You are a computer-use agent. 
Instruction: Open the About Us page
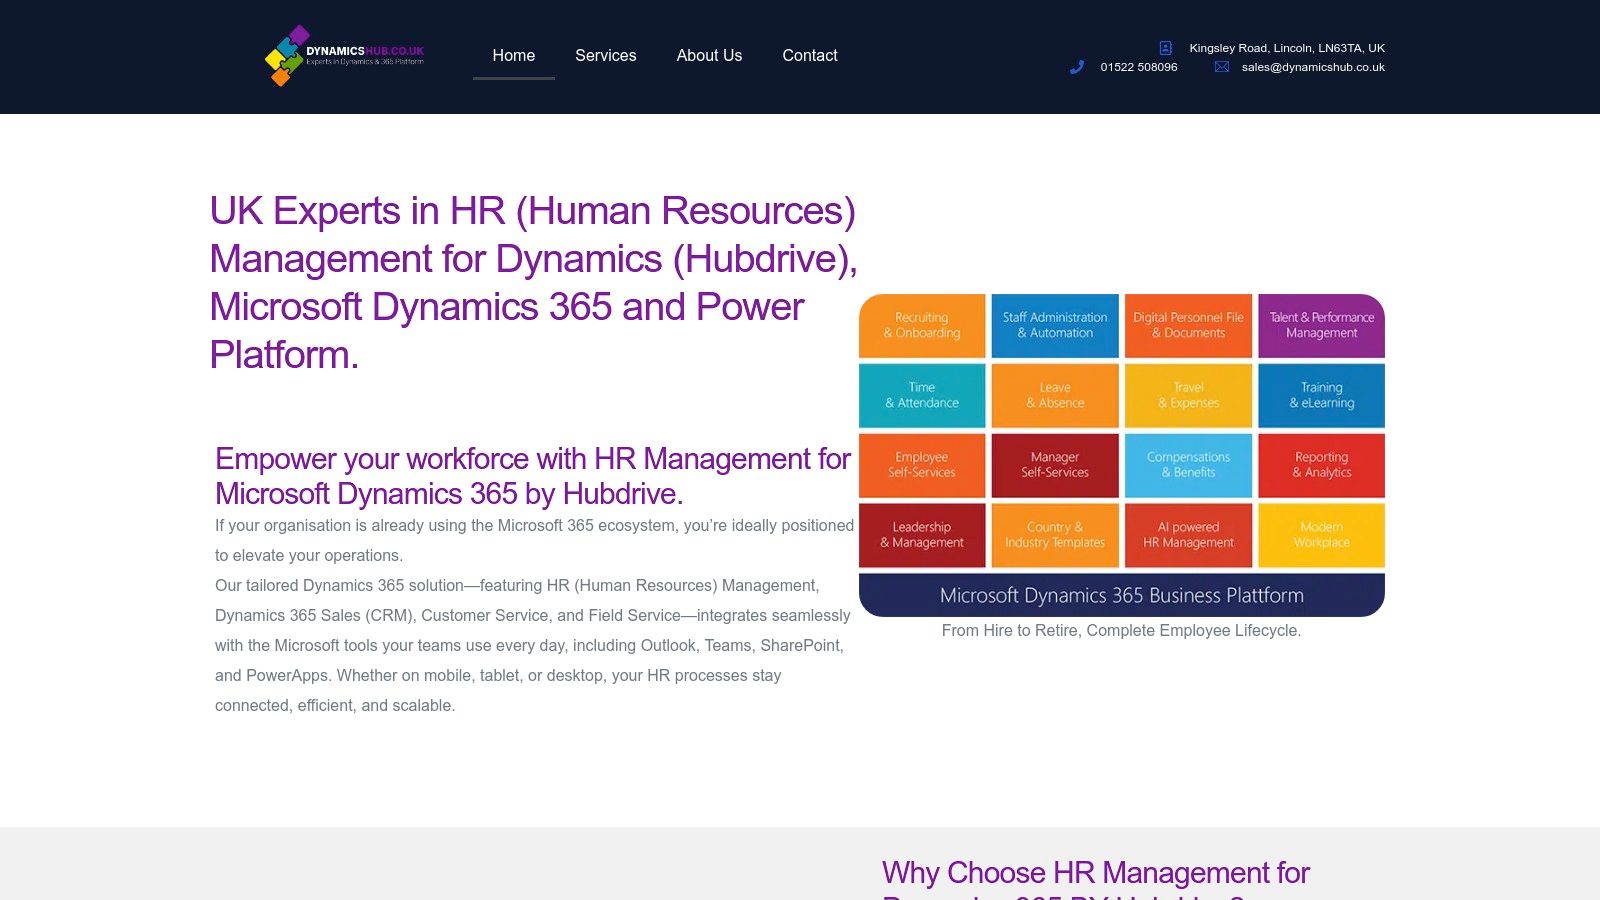tap(709, 55)
